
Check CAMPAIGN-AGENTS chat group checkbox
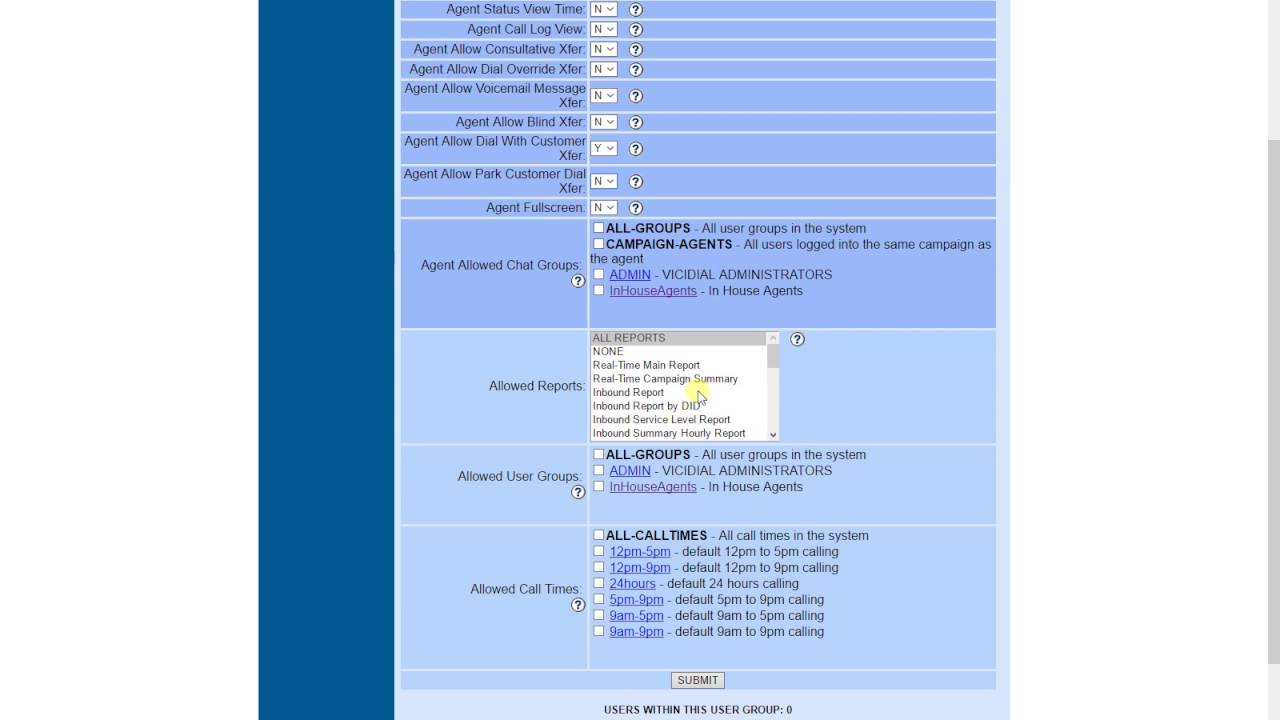(x=599, y=244)
